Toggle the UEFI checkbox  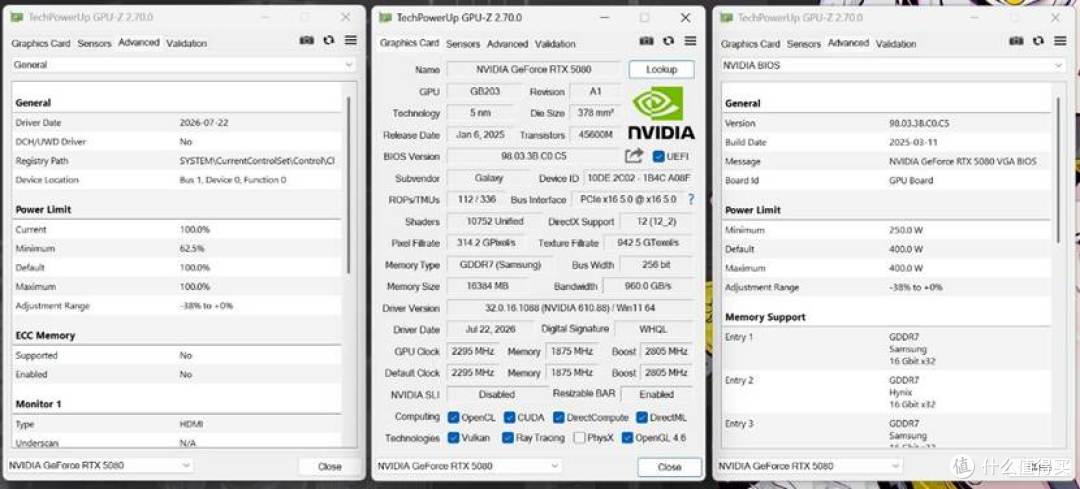coord(658,156)
